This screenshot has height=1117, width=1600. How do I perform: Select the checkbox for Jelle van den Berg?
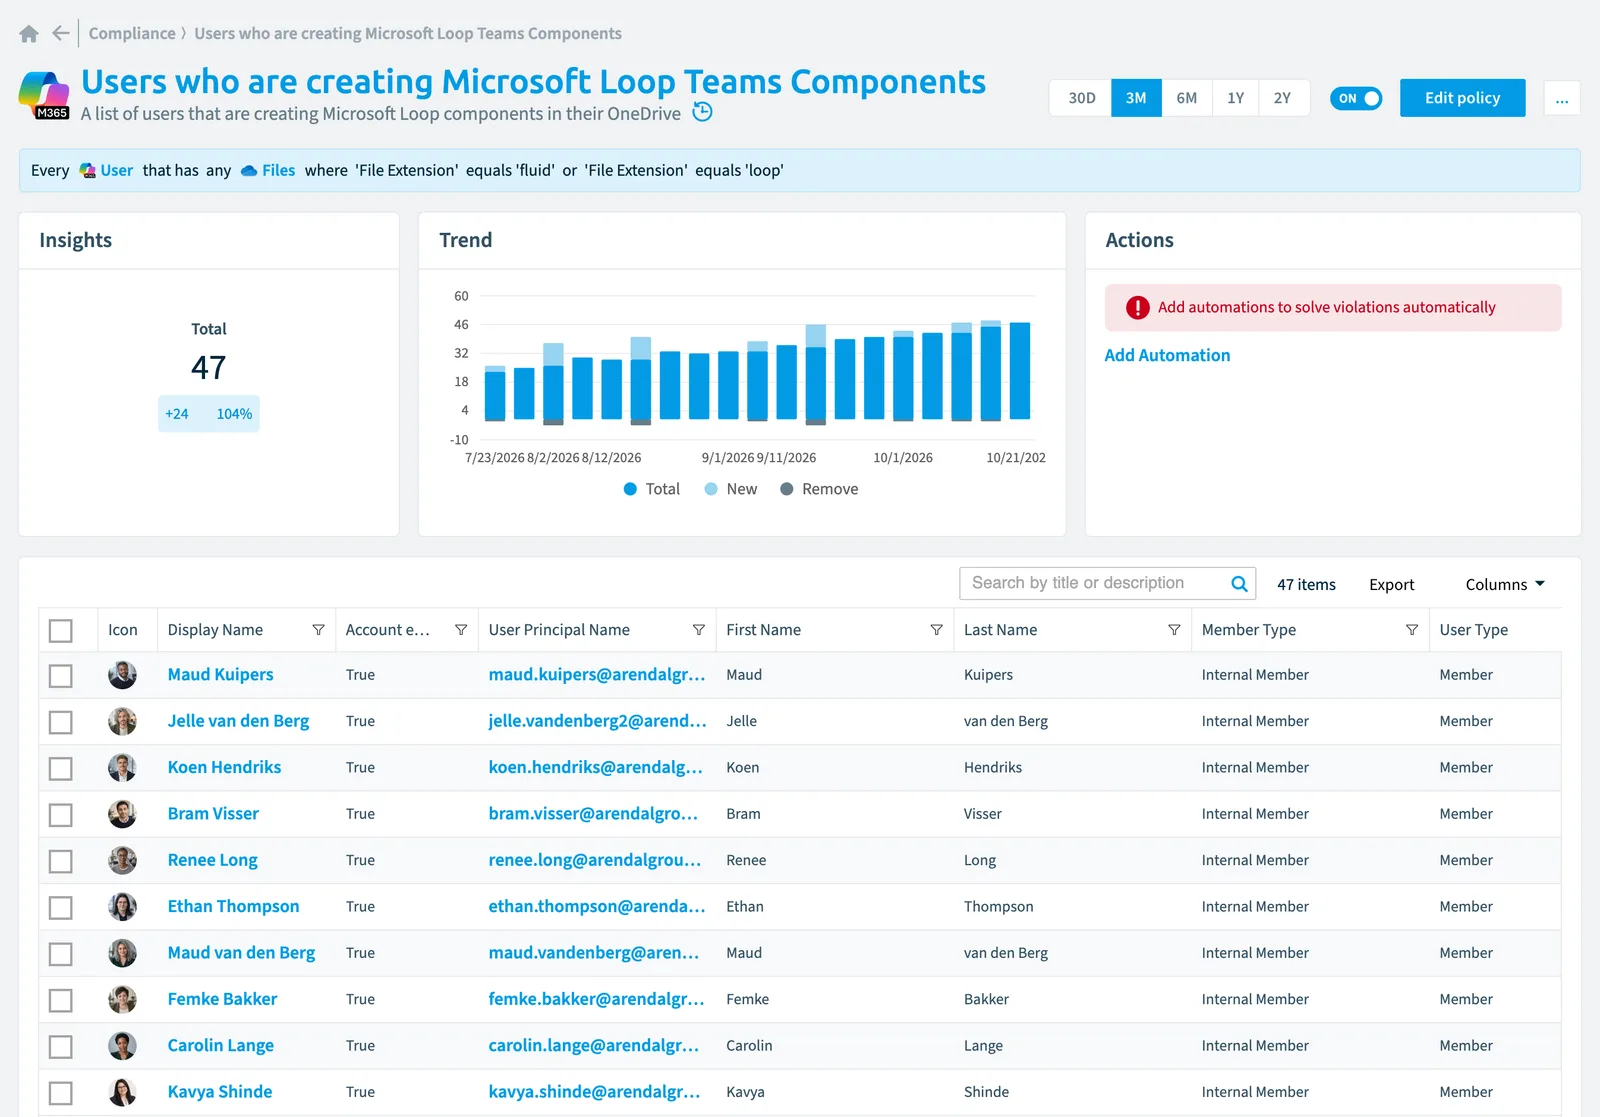pyautogui.click(x=61, y=722)
